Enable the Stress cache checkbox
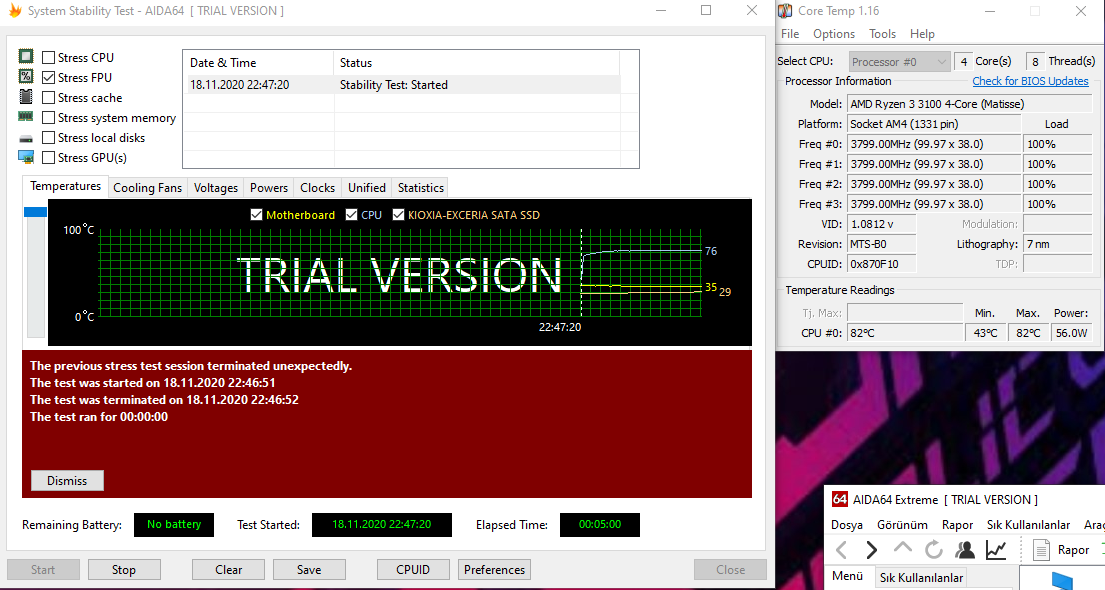This screenshot has width=1105, height=590. [x=49, y=97]
